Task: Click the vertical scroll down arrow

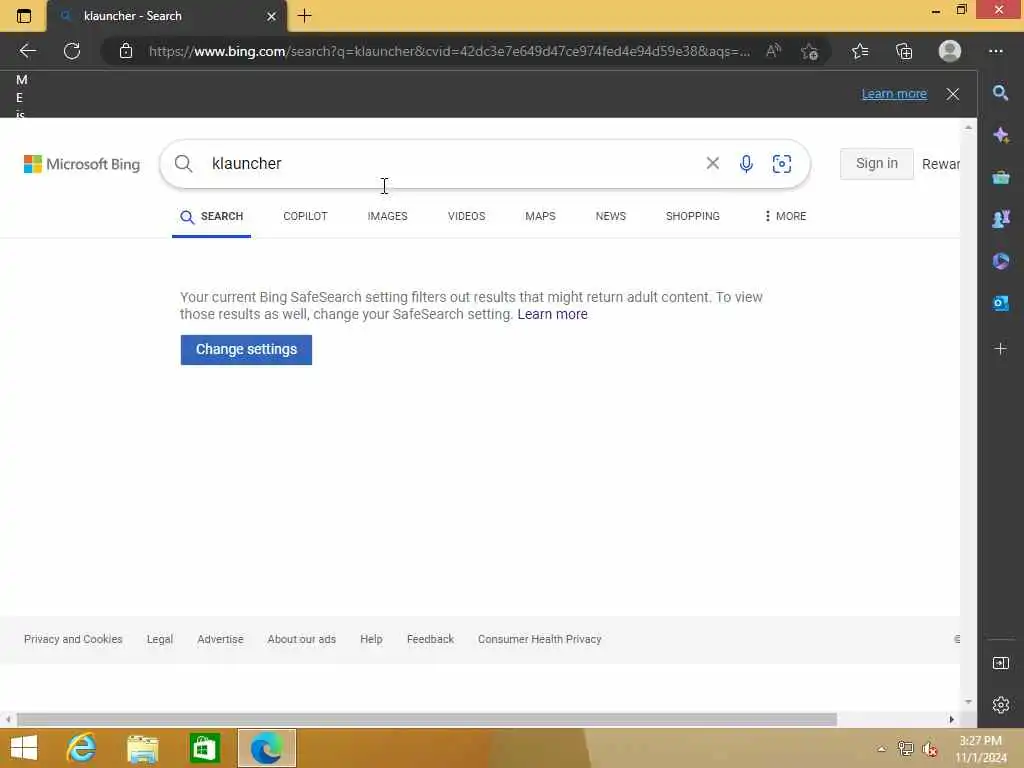Action: (968, 702)
